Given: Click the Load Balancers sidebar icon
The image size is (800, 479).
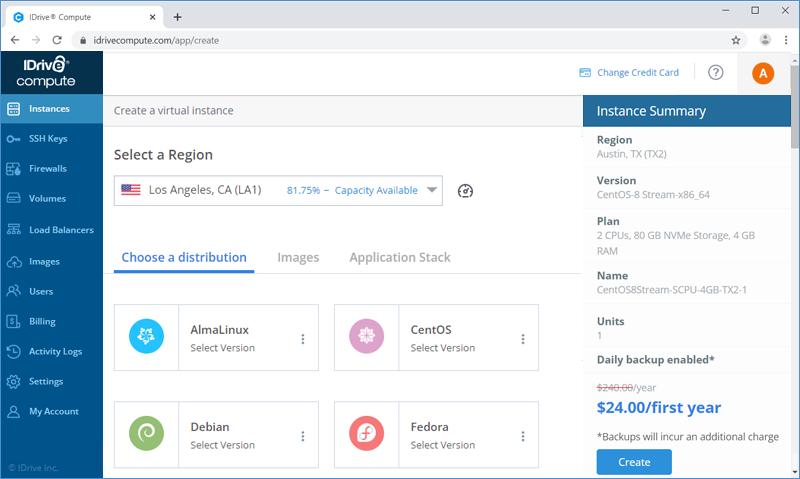Looking at the screenshot, I should pos(14,230).
